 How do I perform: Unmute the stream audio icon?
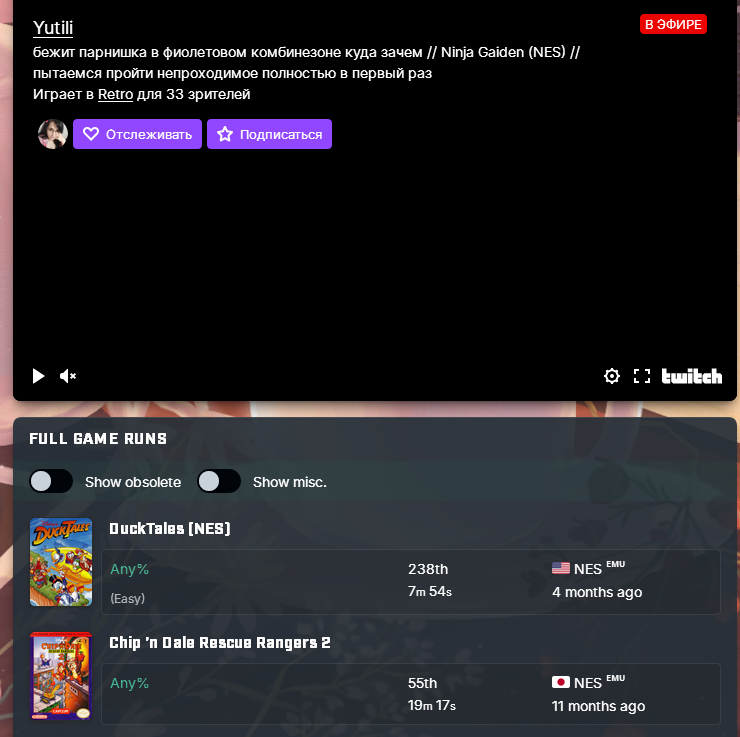pyautogui.click(x=67, y=376)
